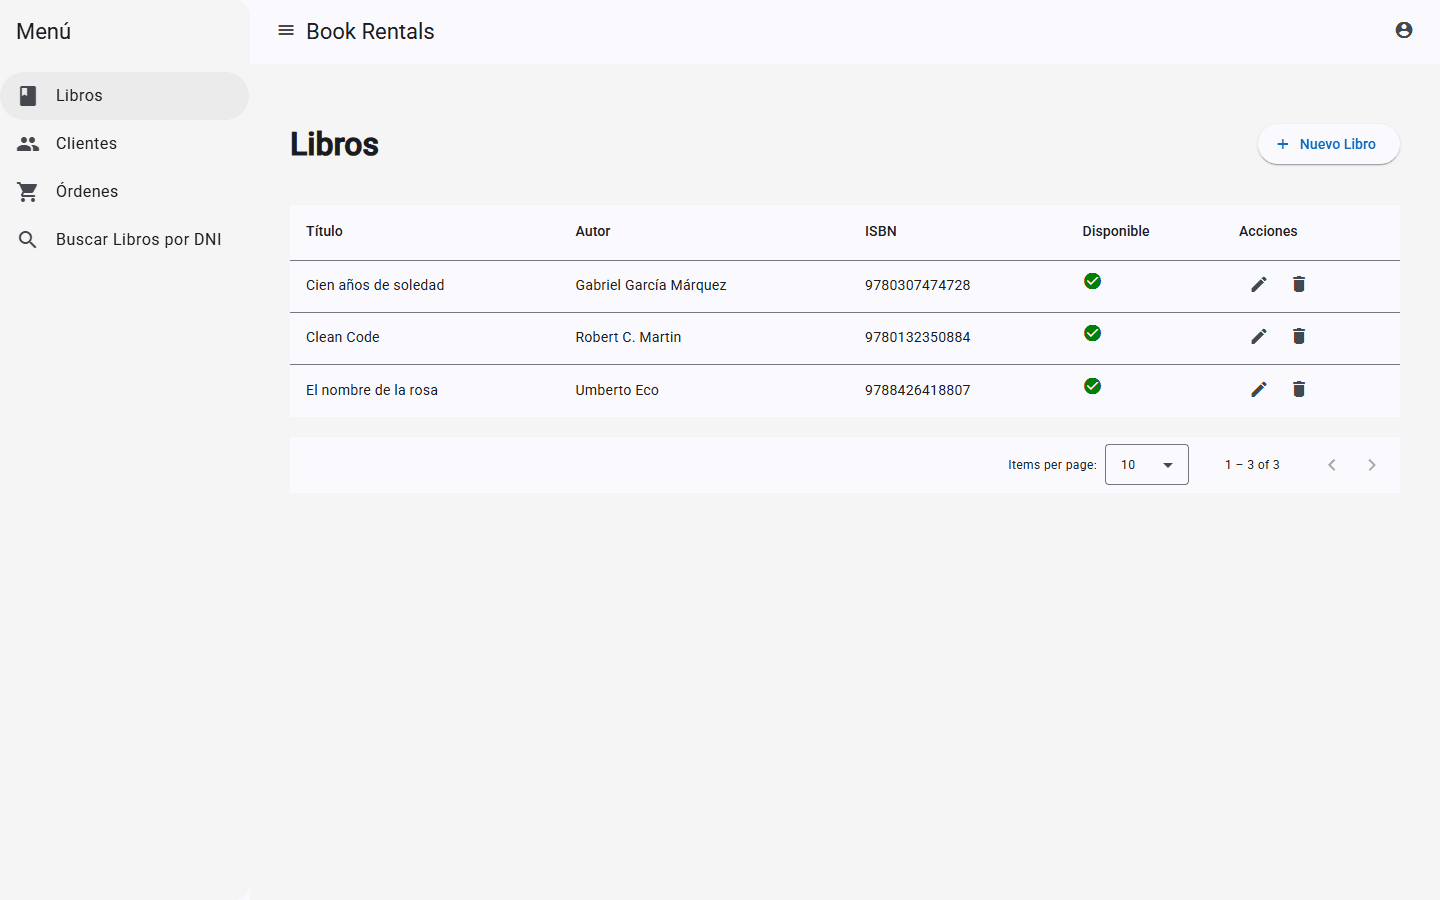
Task: Click ISBN 9780132350884
Action: point(918,337)
